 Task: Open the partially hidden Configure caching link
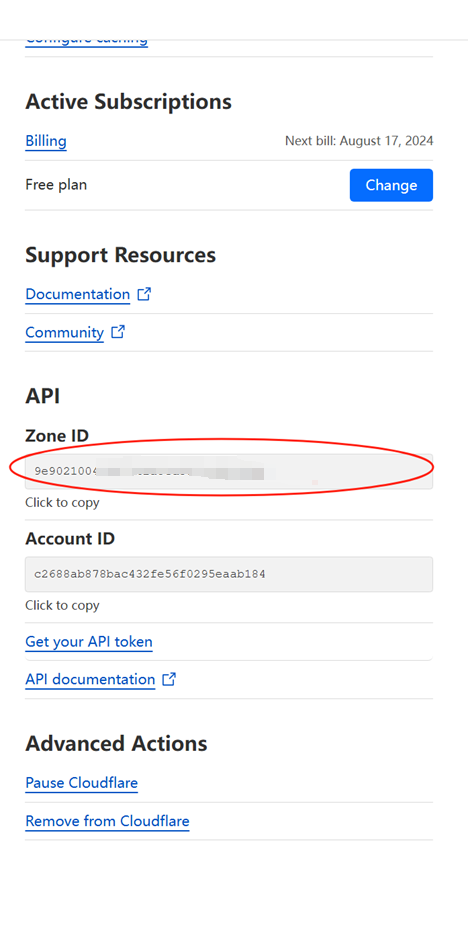[x=87, y=41]
